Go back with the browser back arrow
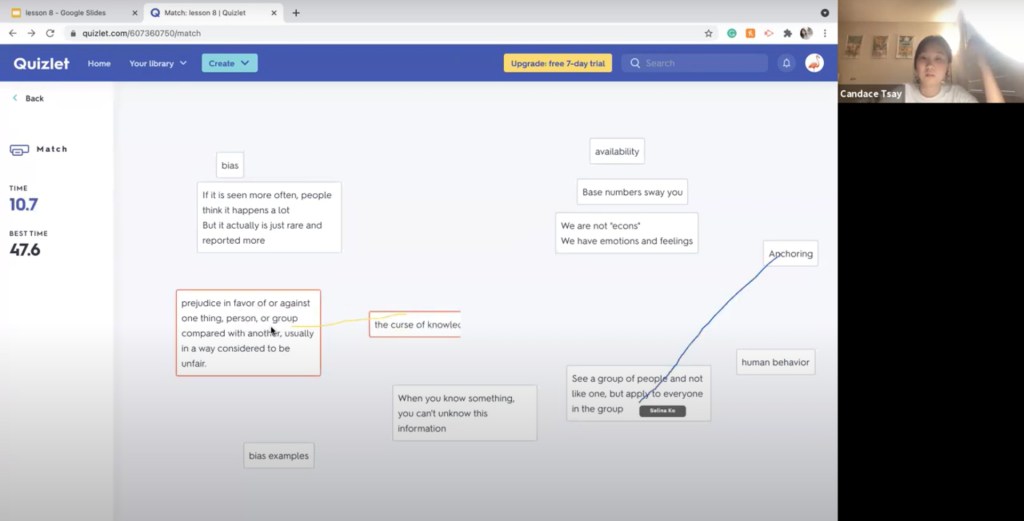 pos(12,33)
